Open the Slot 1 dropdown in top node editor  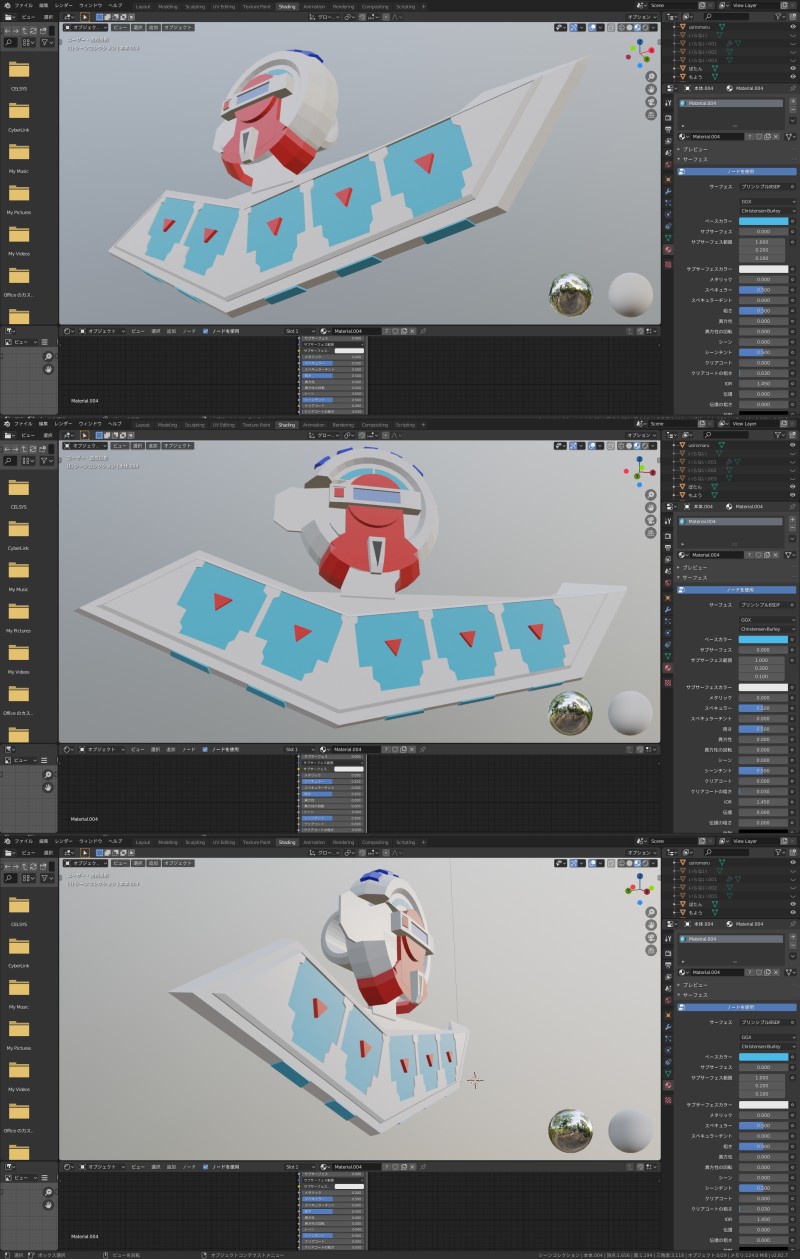coord(300,330)
